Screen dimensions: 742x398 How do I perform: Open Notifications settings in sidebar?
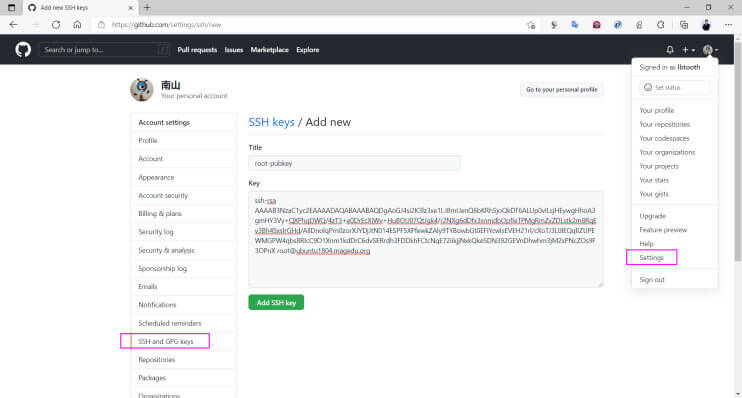(x=184, y=305)
